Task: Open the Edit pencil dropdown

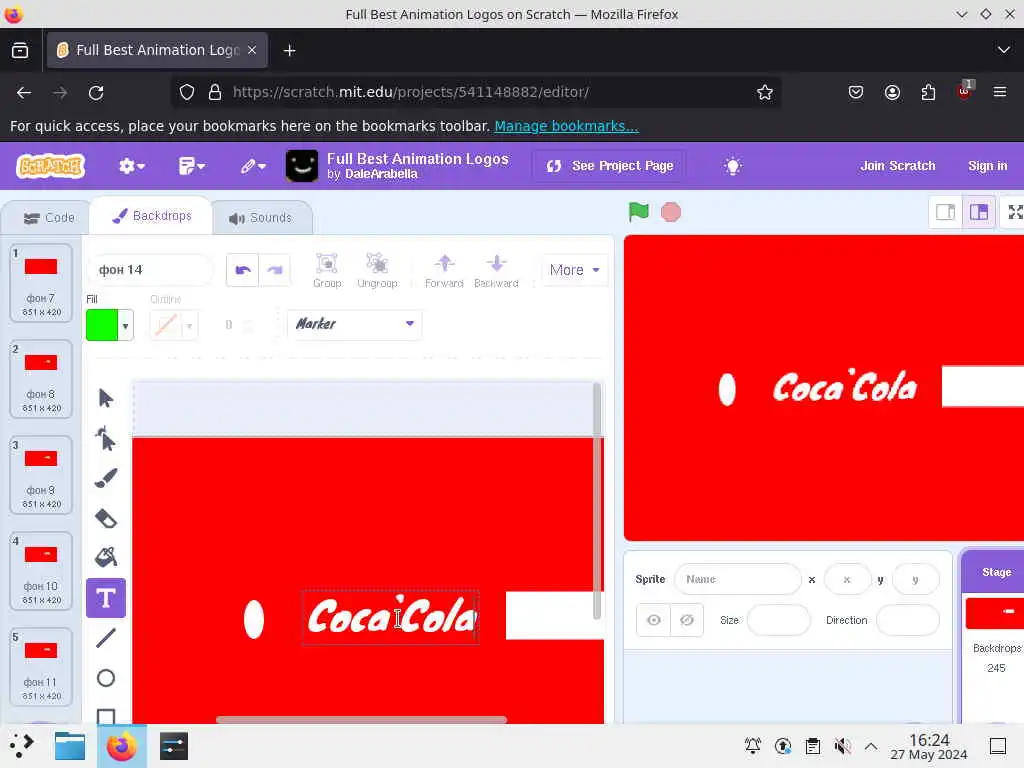Action: click(x=253, y=166)
